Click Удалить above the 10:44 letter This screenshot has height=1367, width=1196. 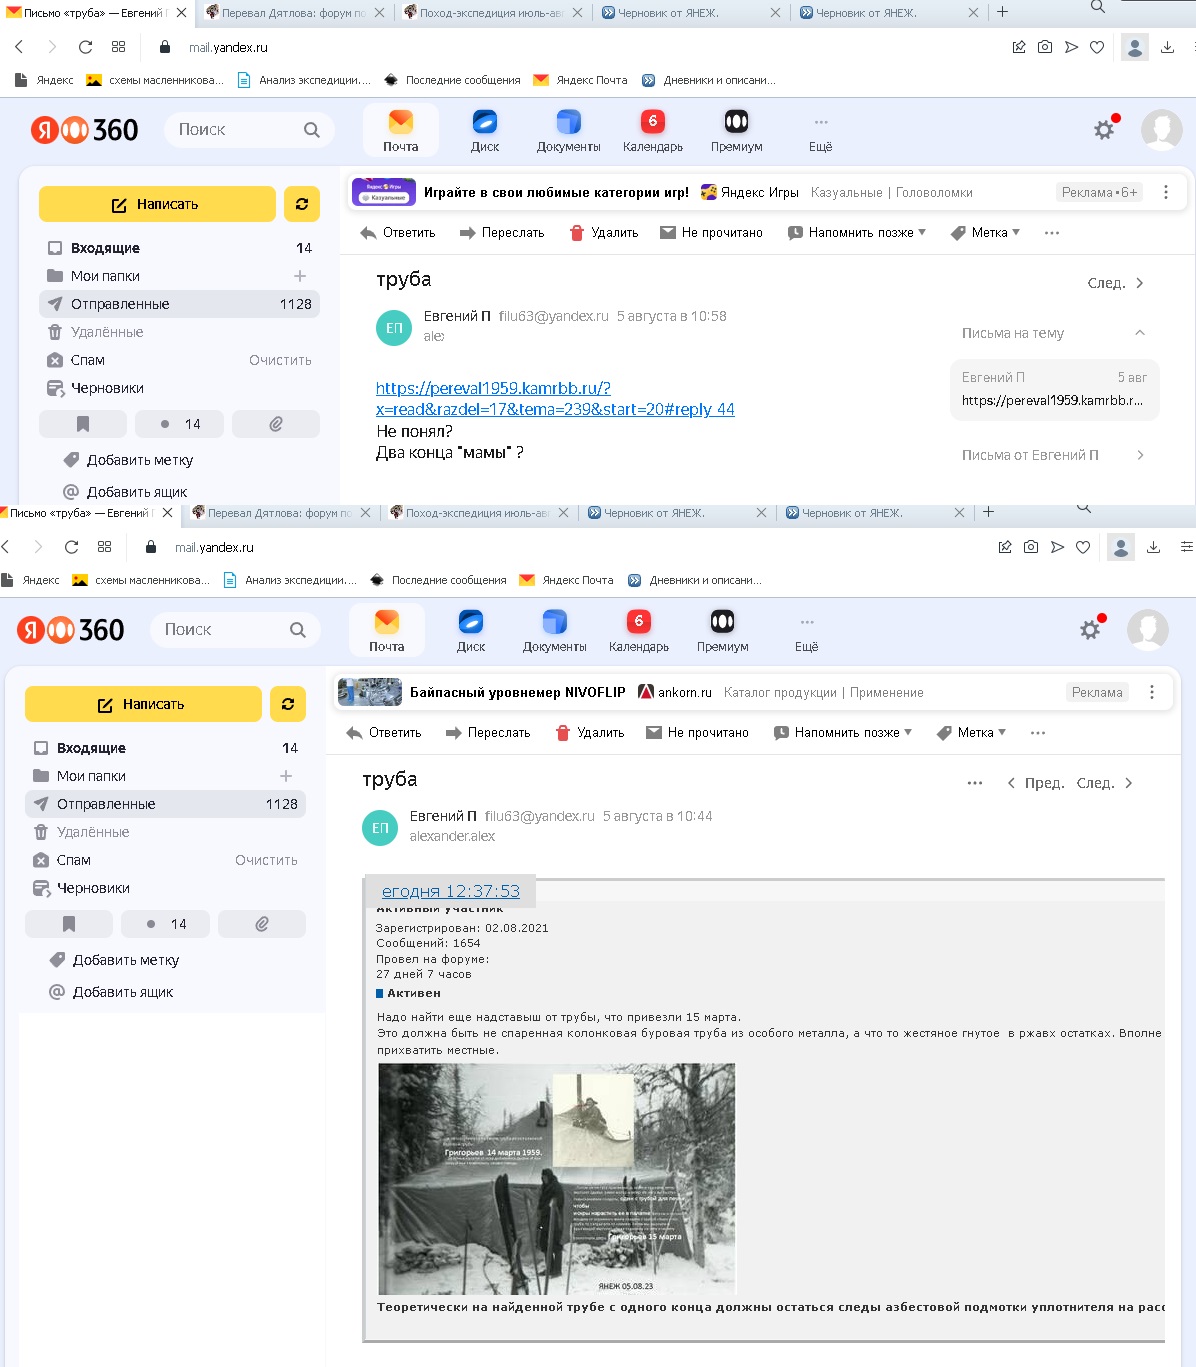pos(590,733)
